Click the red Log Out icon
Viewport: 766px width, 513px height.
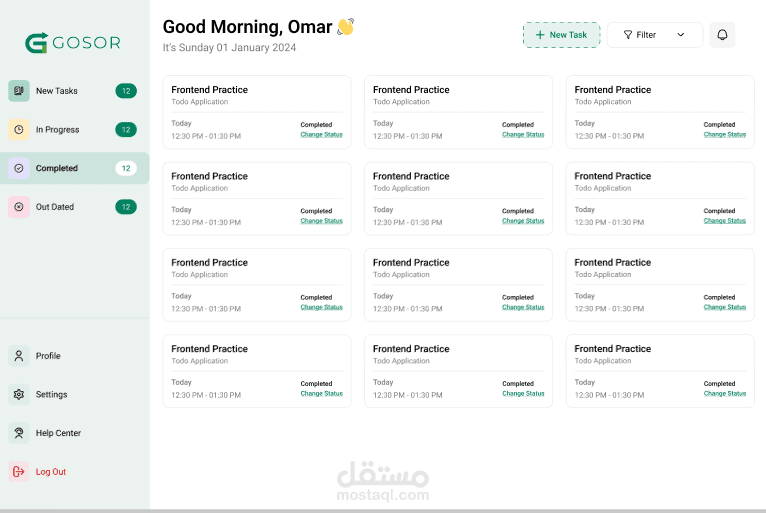(x=19, y=471)
